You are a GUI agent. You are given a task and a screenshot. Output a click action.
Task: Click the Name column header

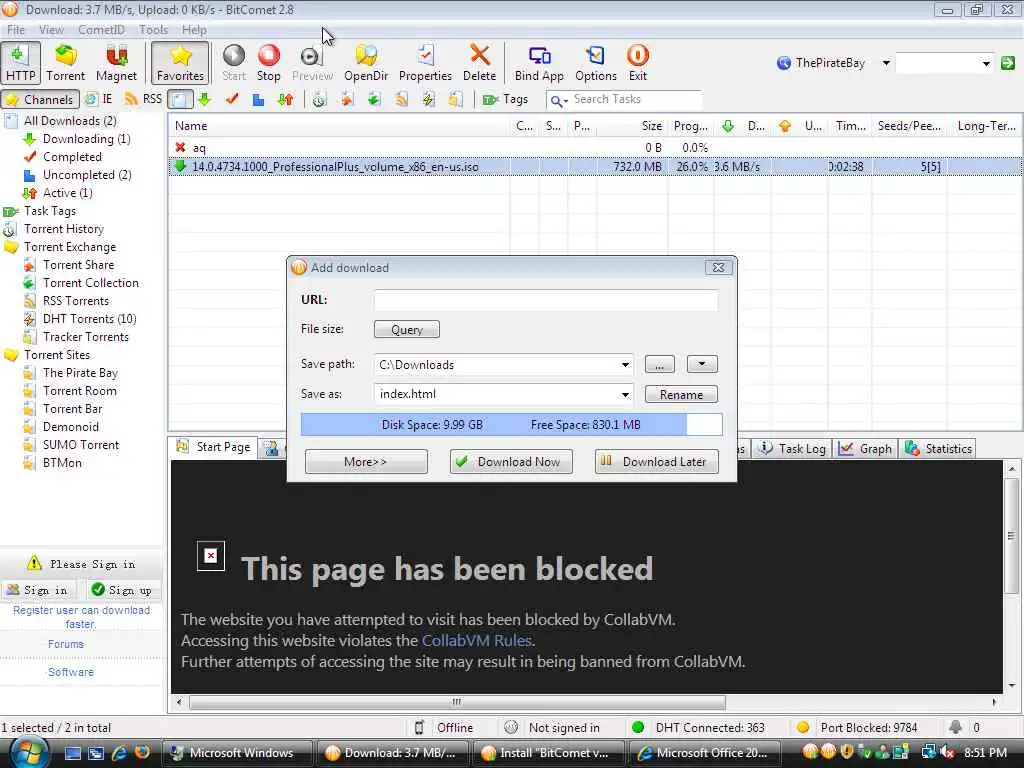click(x=339, y=126)
